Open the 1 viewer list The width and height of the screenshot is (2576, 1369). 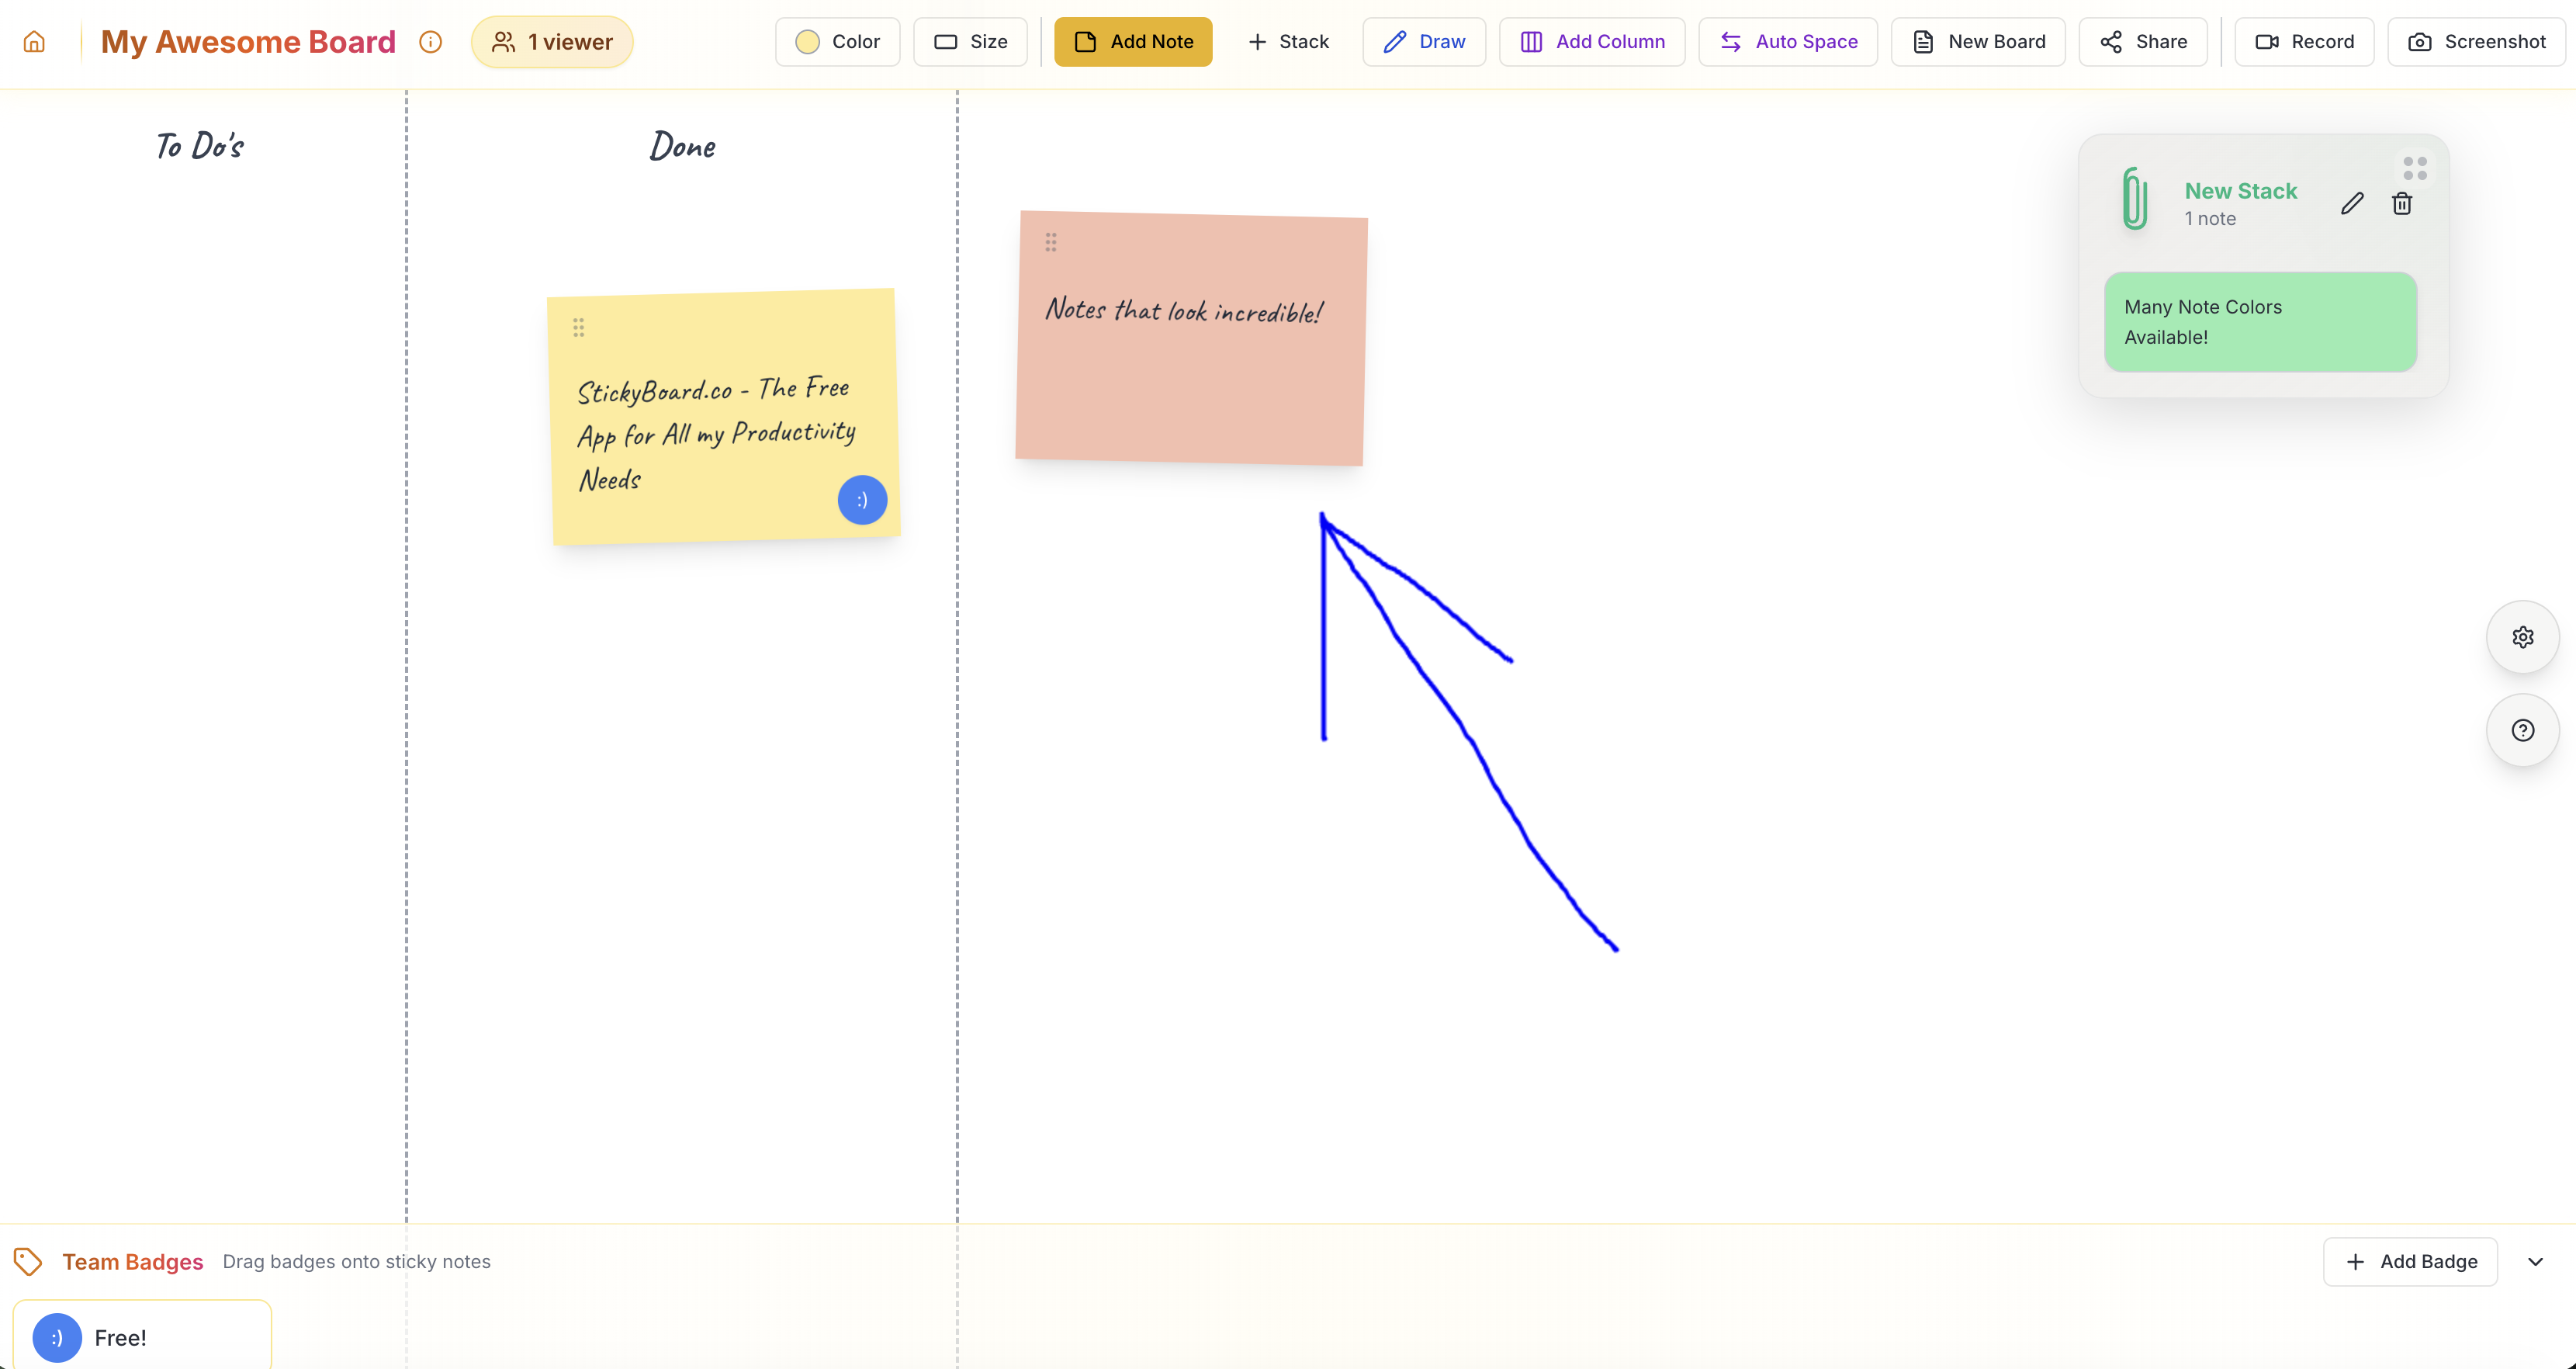point(552,42)
